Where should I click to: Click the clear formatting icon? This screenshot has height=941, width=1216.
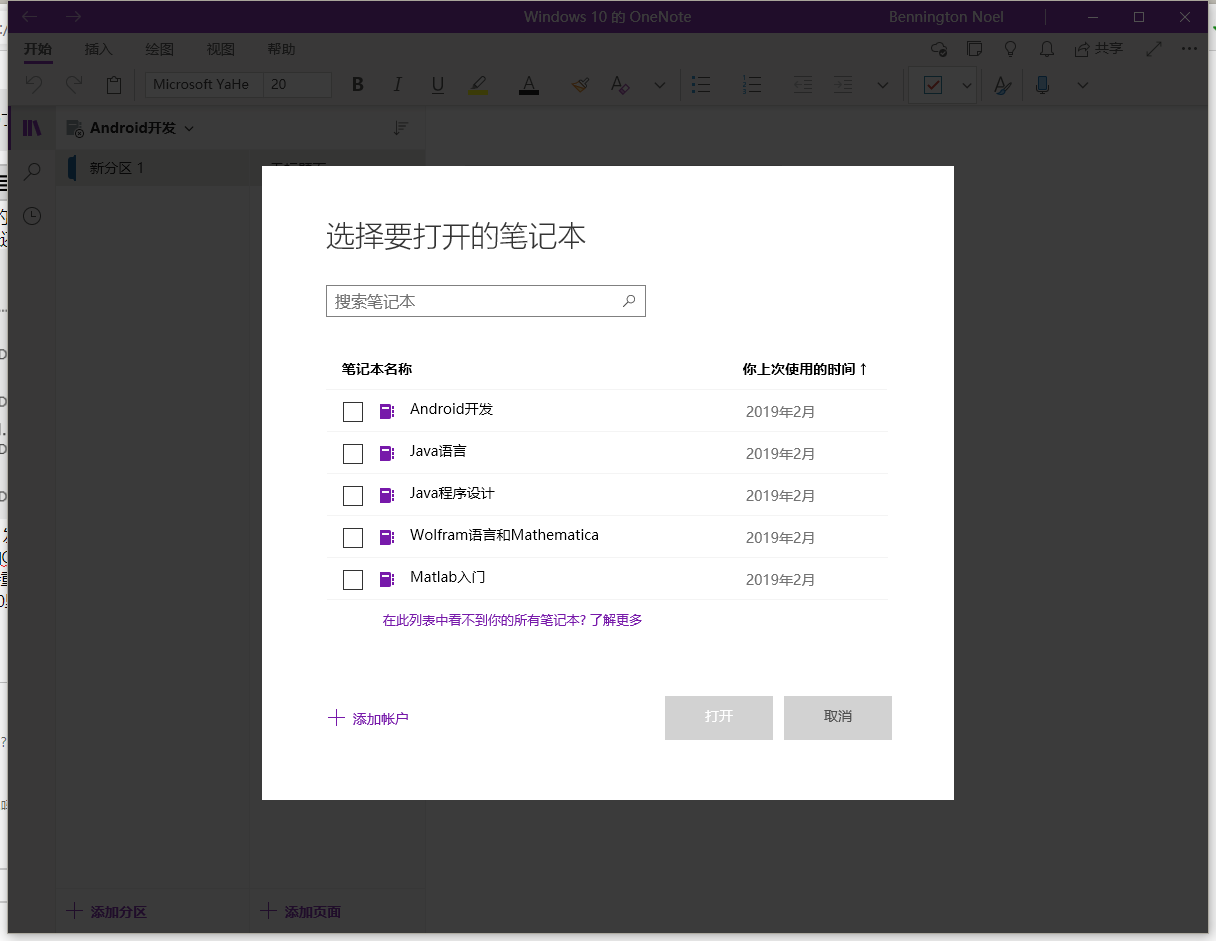[x=620, y=85]
